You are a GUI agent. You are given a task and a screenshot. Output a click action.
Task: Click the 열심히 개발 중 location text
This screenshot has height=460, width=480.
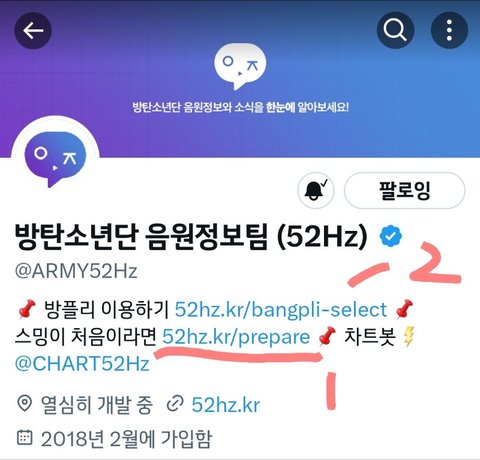point(97,405)
